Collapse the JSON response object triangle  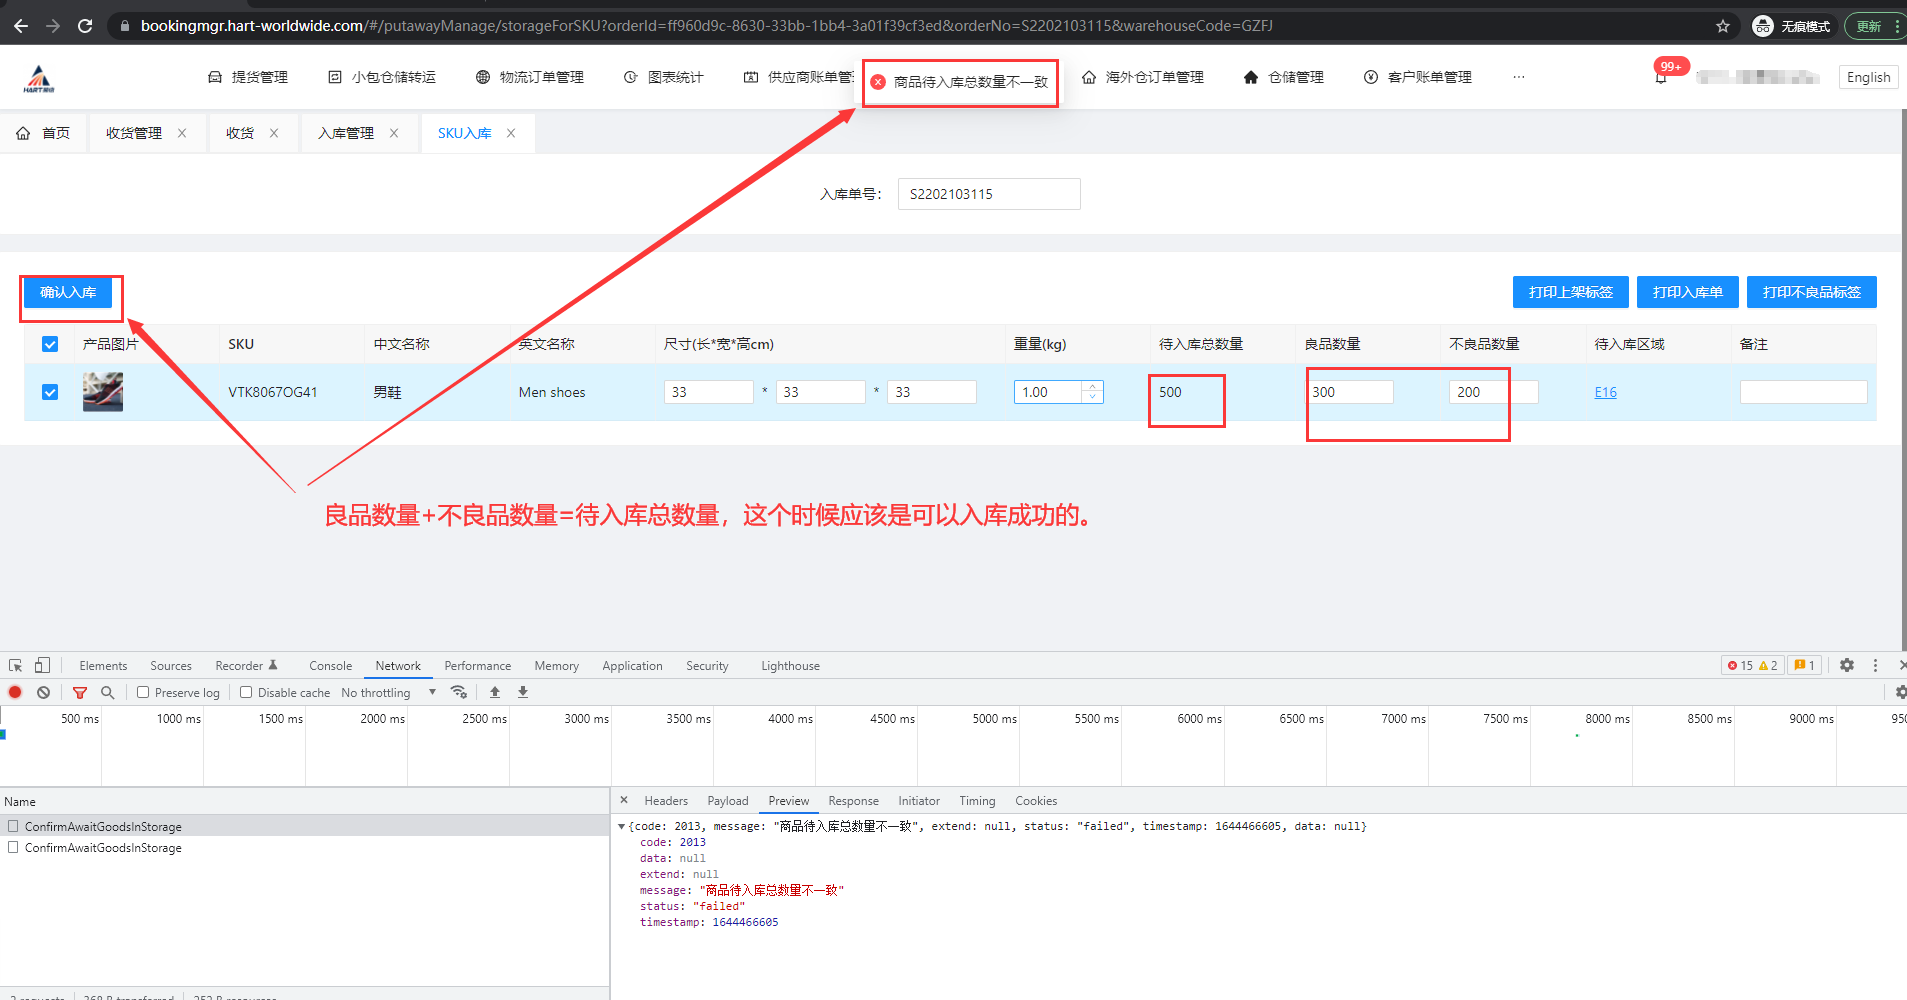point(621,827)
